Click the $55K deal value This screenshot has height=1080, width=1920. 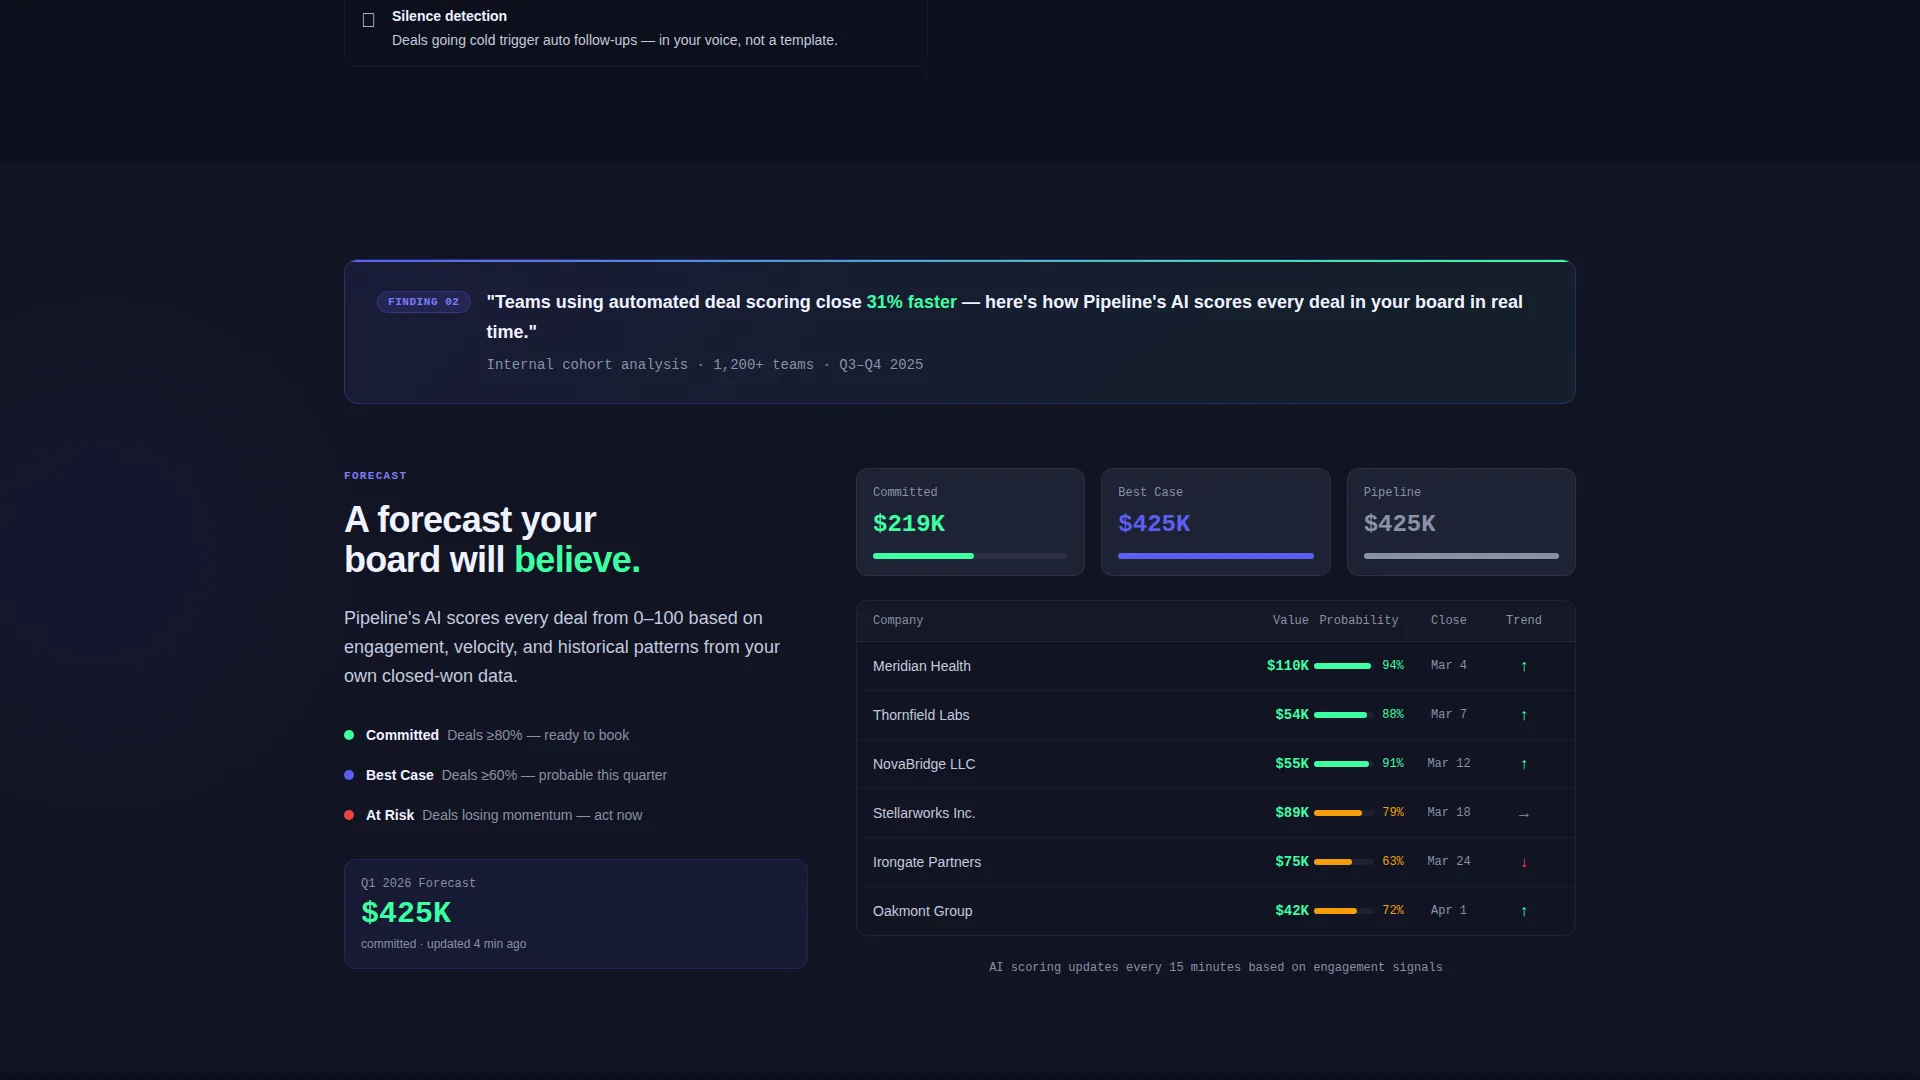pos(1292,764)
